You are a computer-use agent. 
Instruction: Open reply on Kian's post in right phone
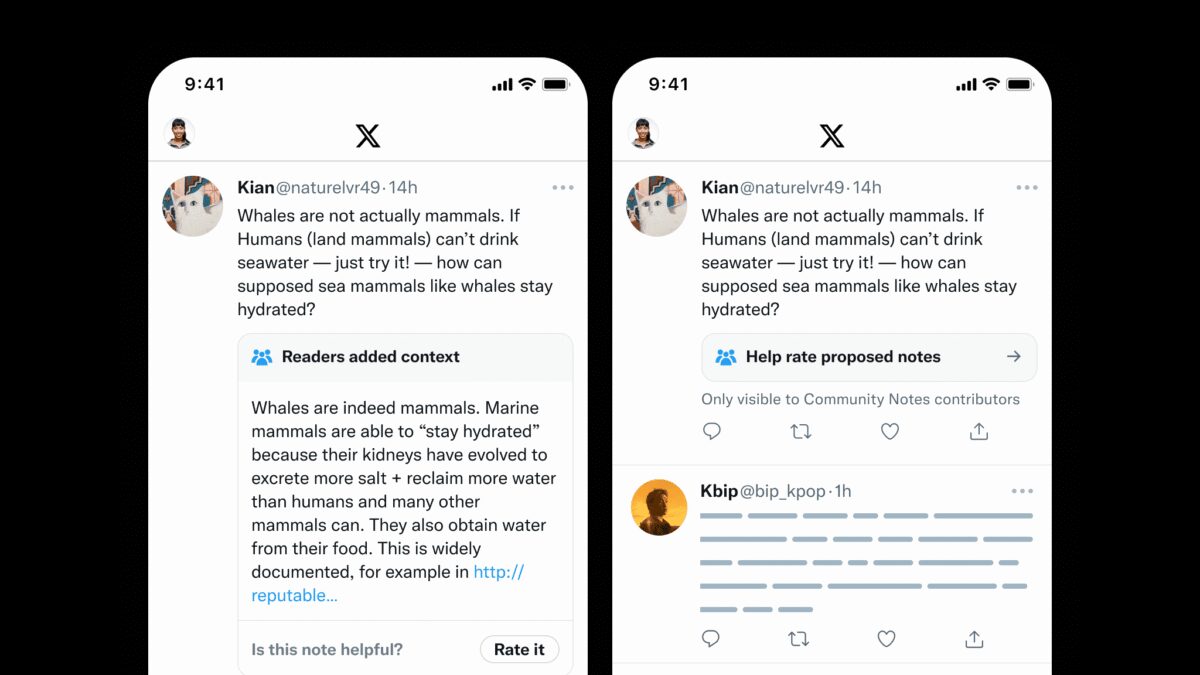pos(712,431)
